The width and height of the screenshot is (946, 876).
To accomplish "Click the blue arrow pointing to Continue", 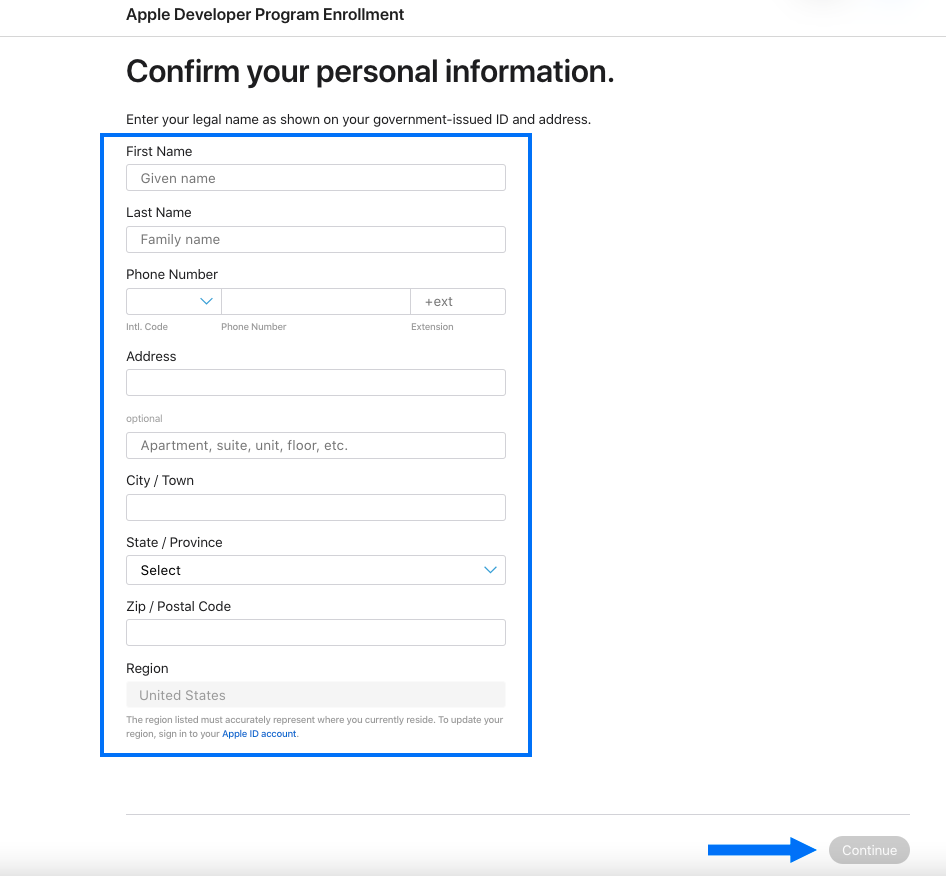I will coord(762,850).
